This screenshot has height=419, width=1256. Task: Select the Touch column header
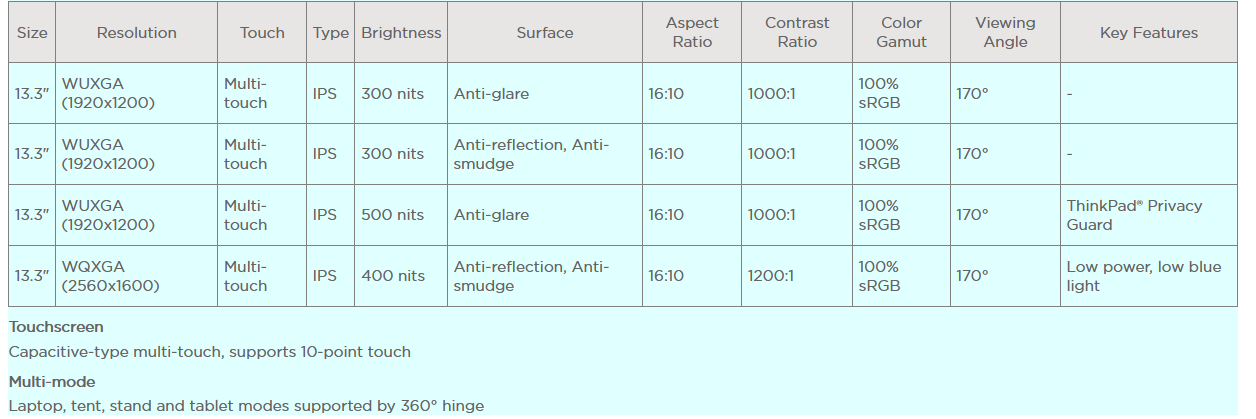(261, 33)
